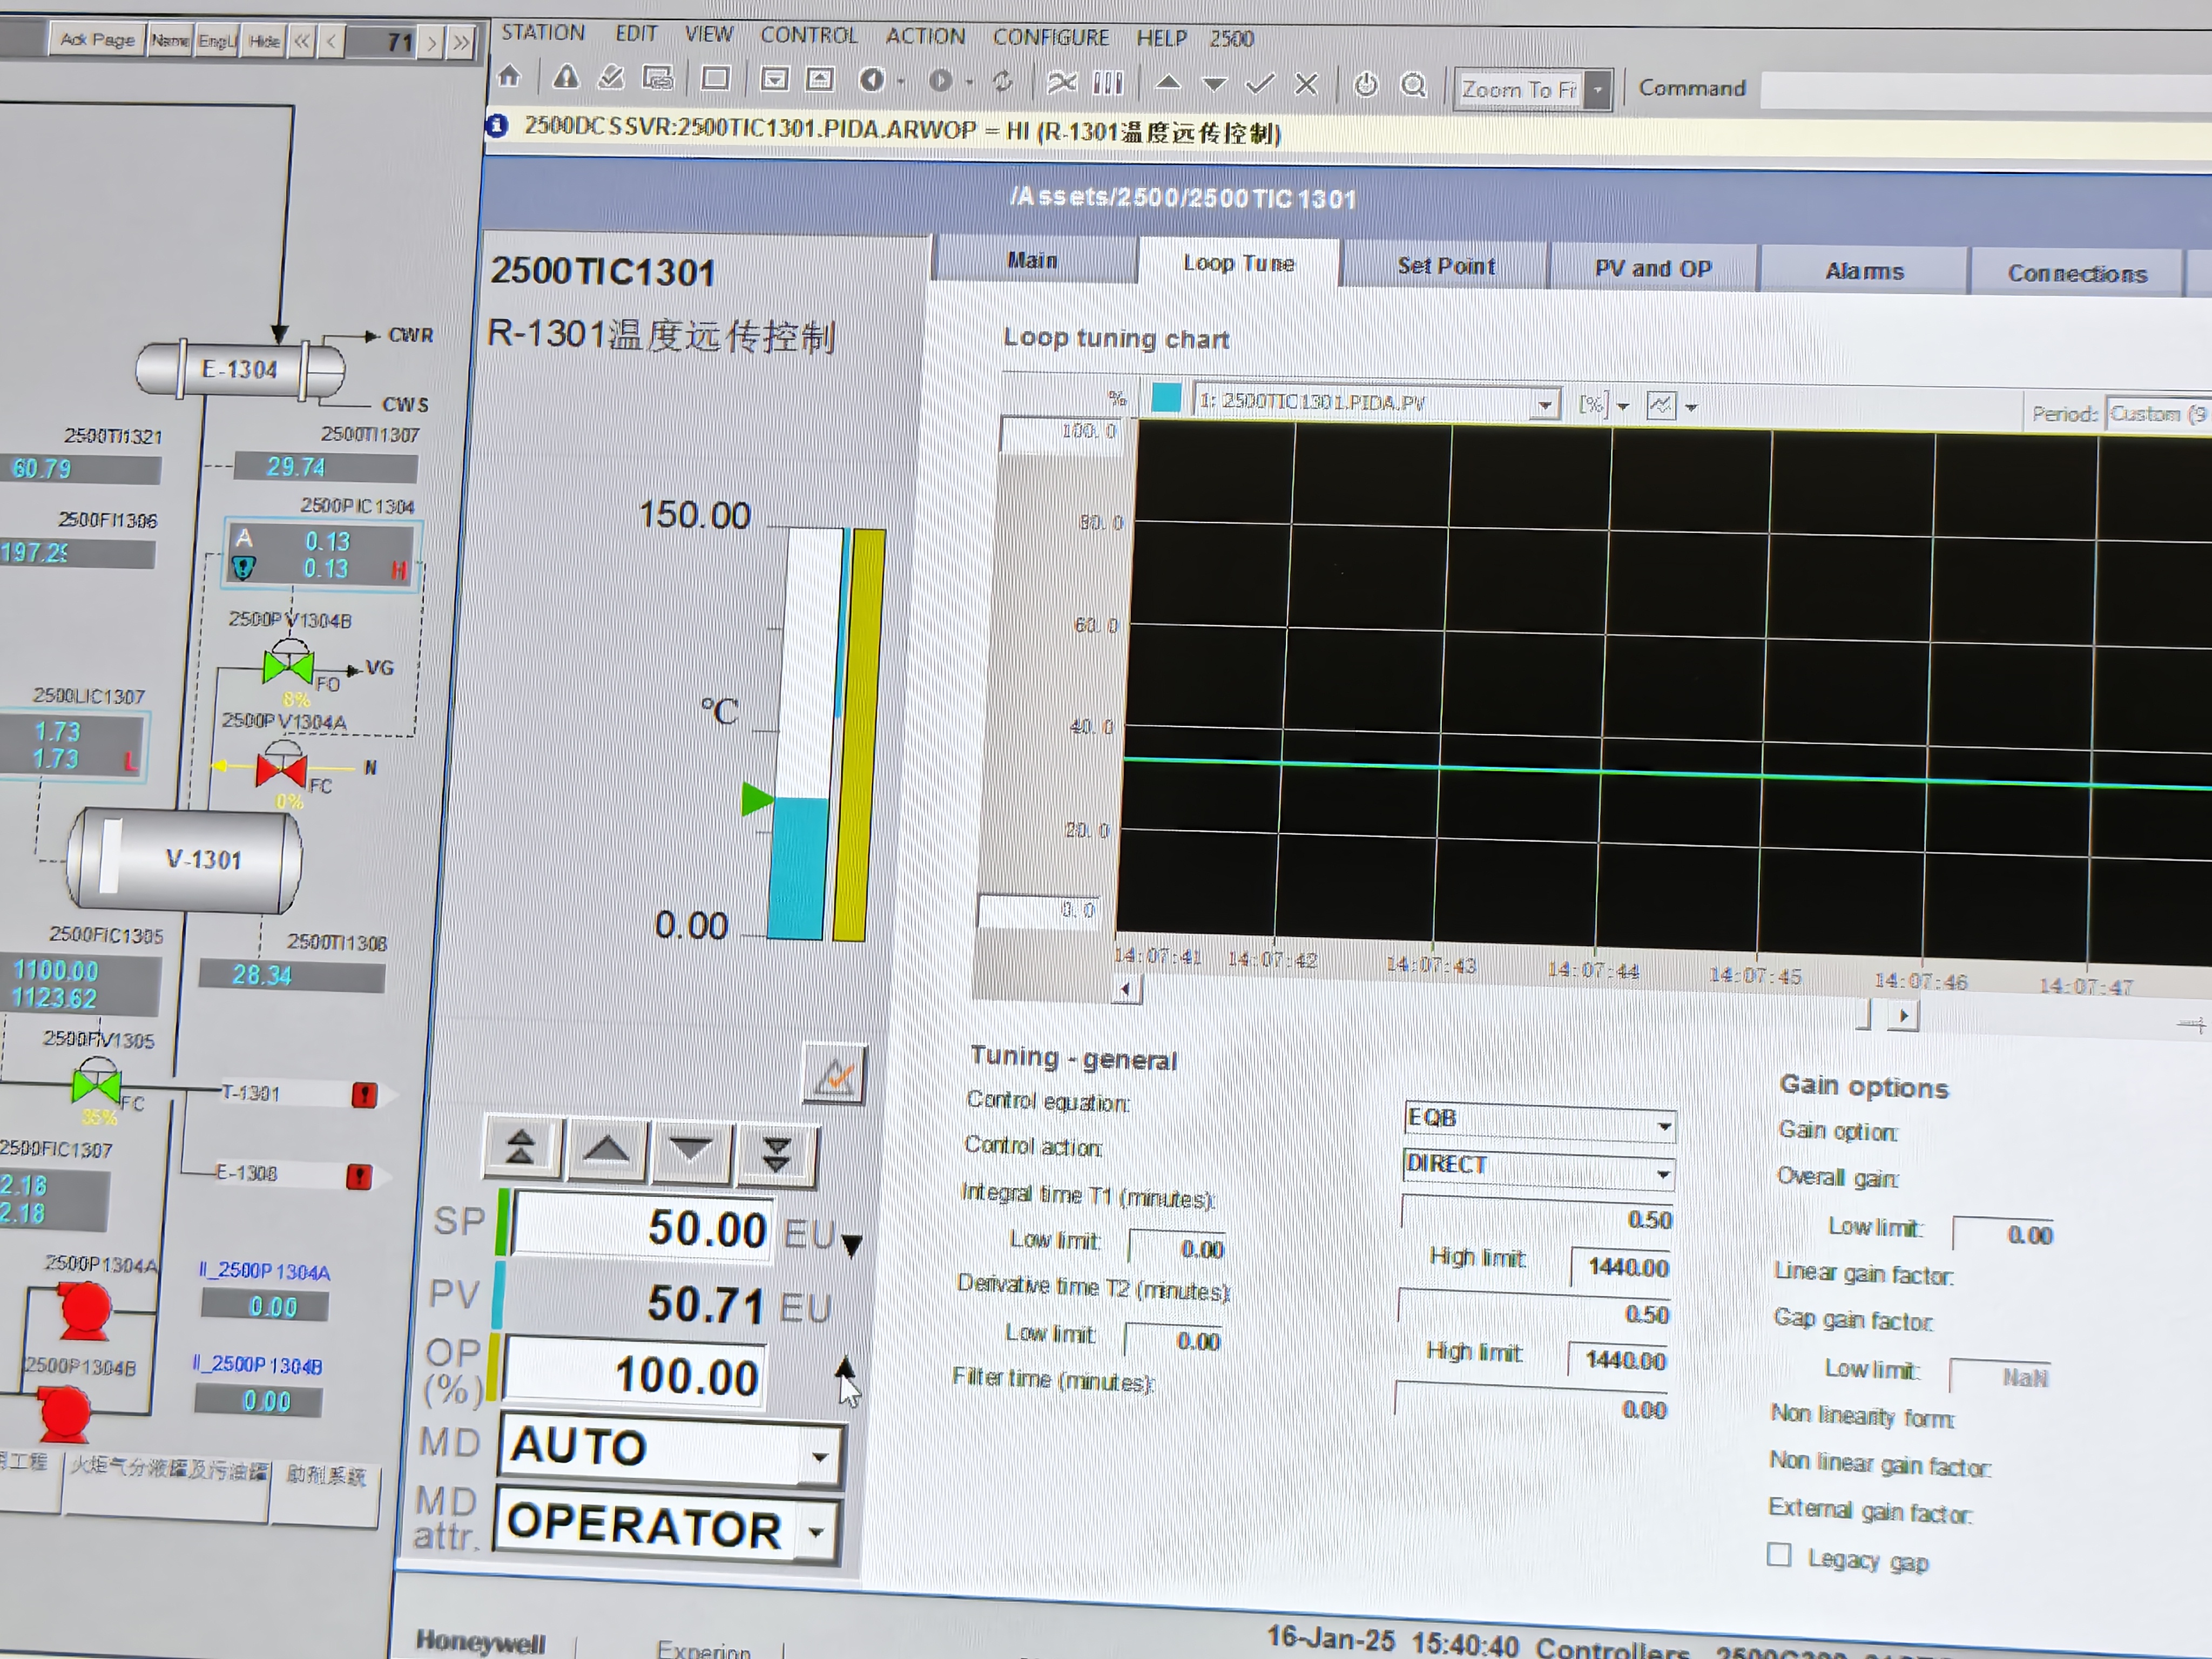Click the Ack Page button
Screen dimensions: 2212x1659
point(97,40)
